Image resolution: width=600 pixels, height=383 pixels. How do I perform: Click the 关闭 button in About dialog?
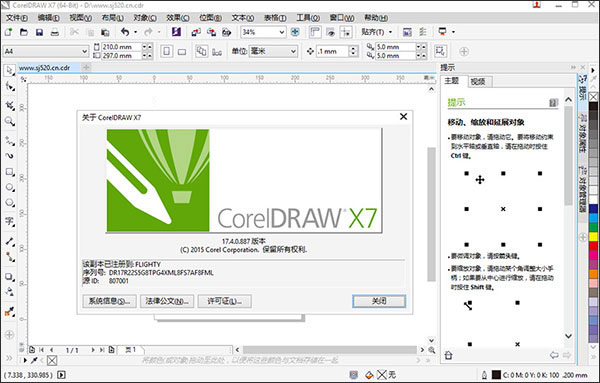(379, 301)
